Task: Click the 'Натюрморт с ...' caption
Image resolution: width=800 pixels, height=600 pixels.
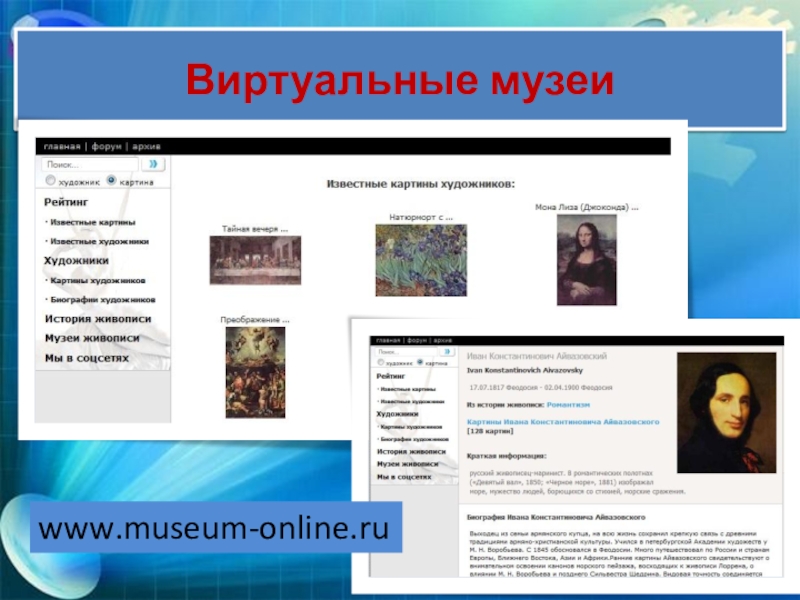Action: click(x=421, y=217)
